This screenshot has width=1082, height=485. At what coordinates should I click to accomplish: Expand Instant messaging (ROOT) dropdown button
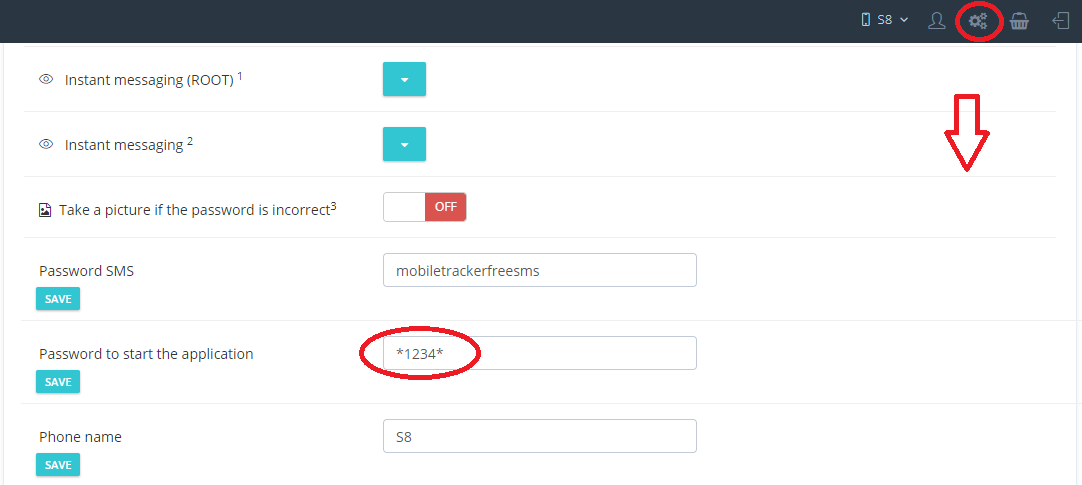pos(404,79)
